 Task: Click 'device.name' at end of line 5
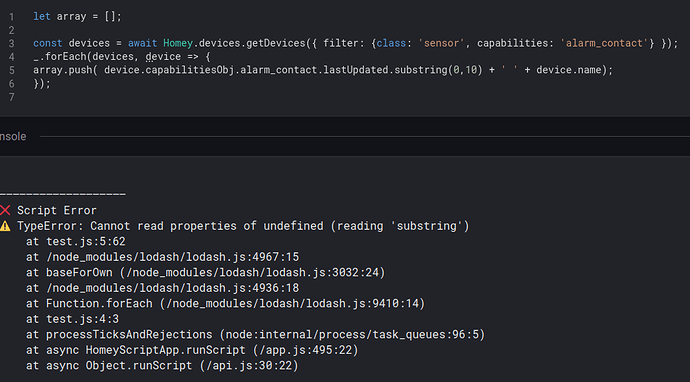point(569,70)
